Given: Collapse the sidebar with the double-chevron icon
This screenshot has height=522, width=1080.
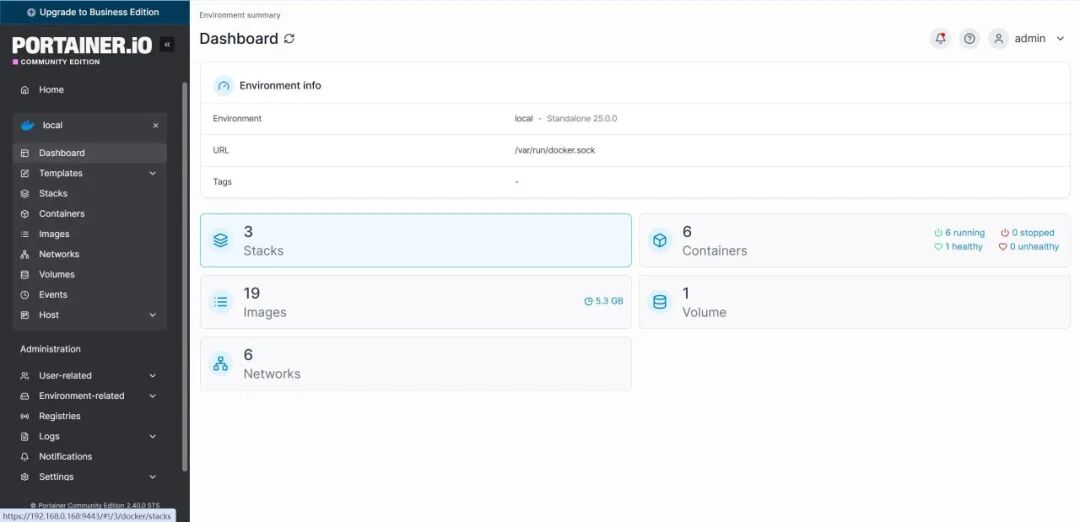Looking at the screenshot, I should (167, 45).
